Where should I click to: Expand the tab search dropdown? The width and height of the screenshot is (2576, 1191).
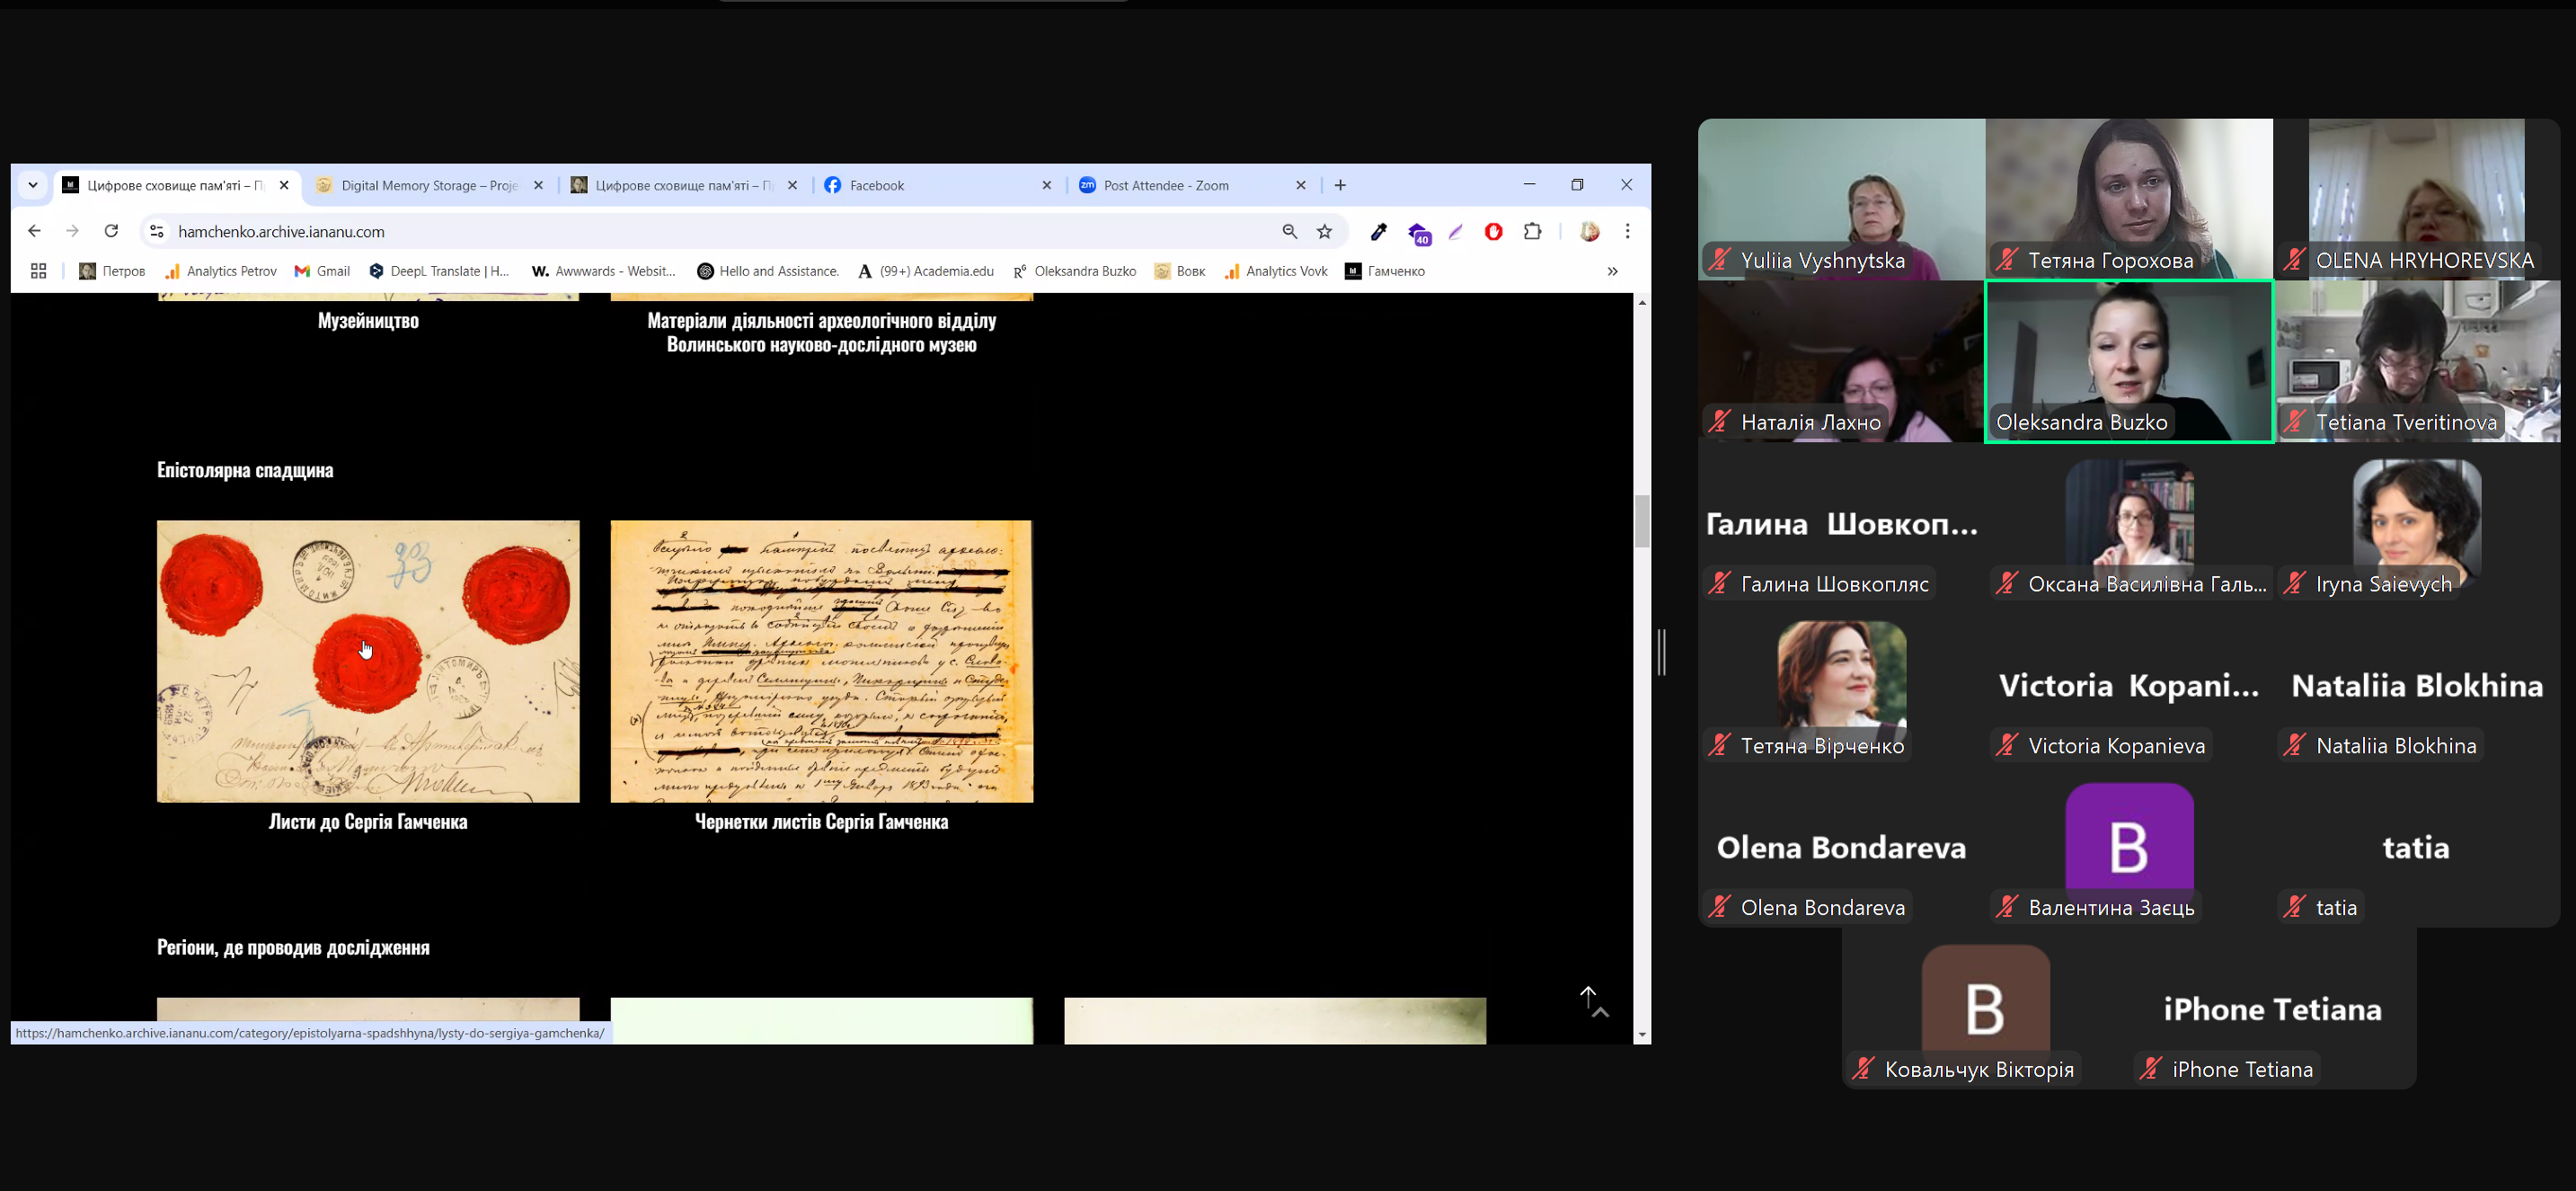(x=33, y=185)
